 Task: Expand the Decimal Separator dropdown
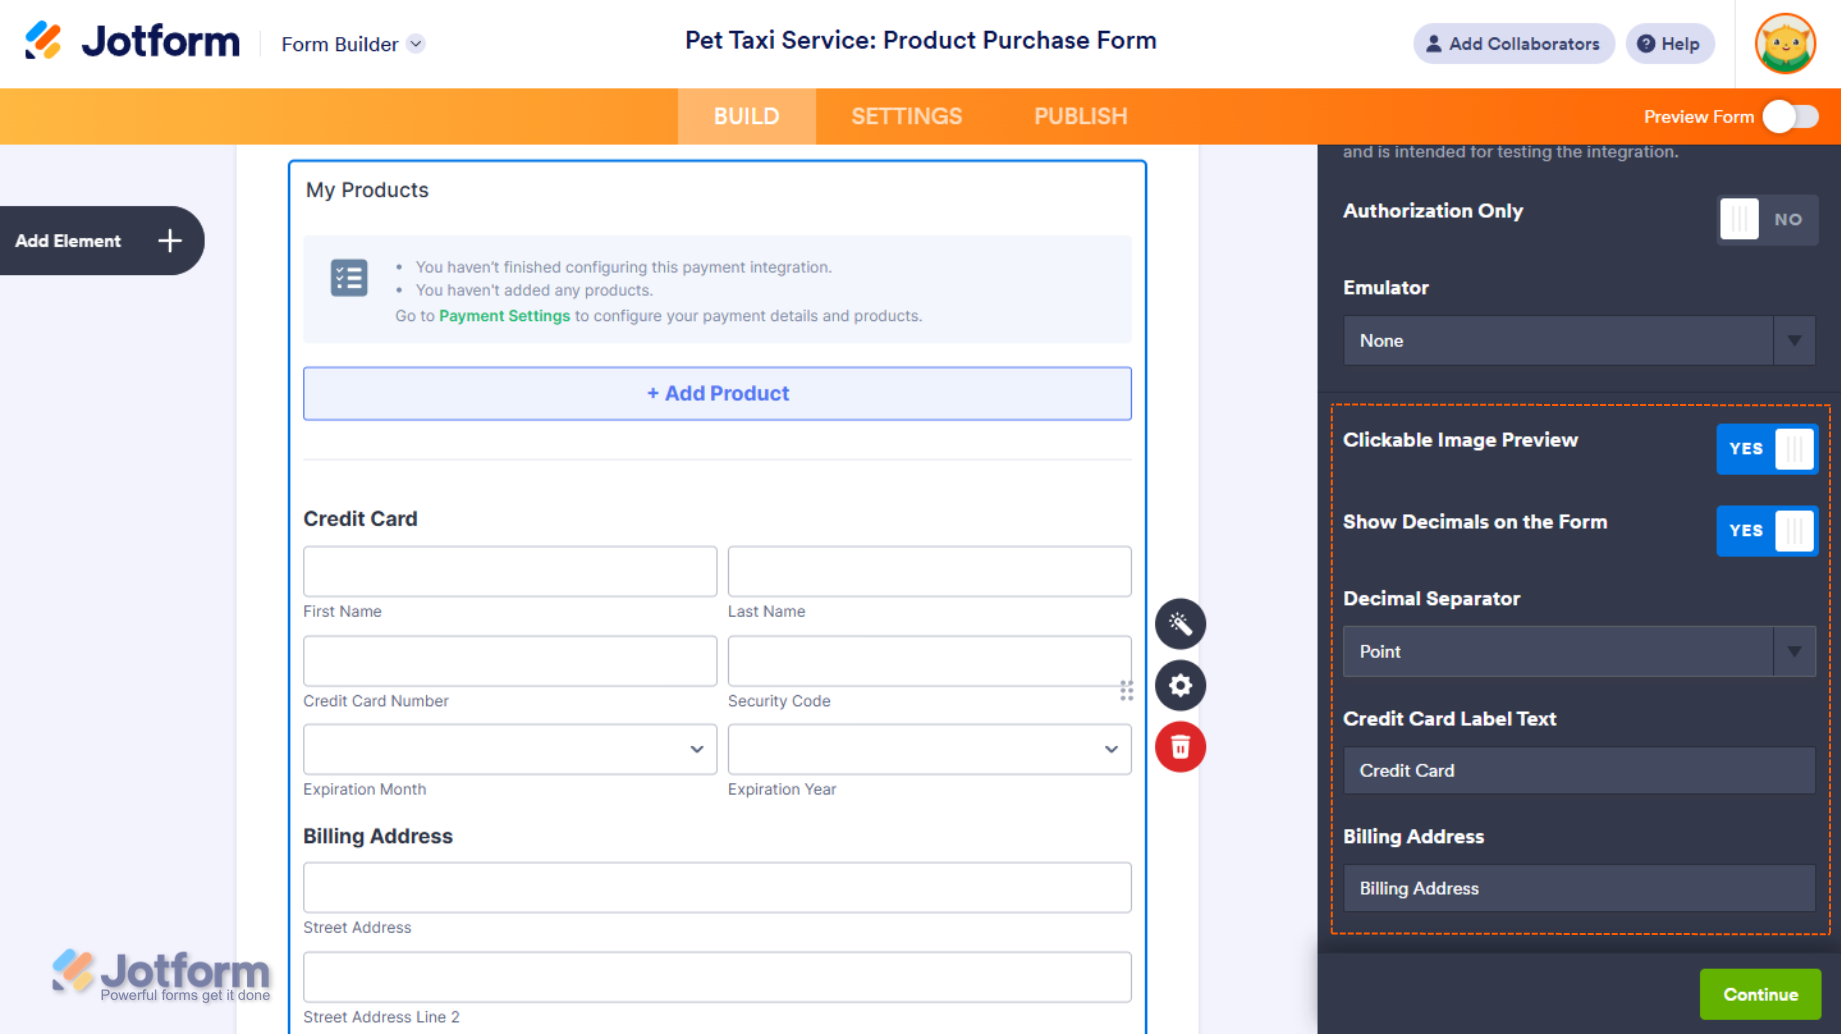click(1578, 652)
